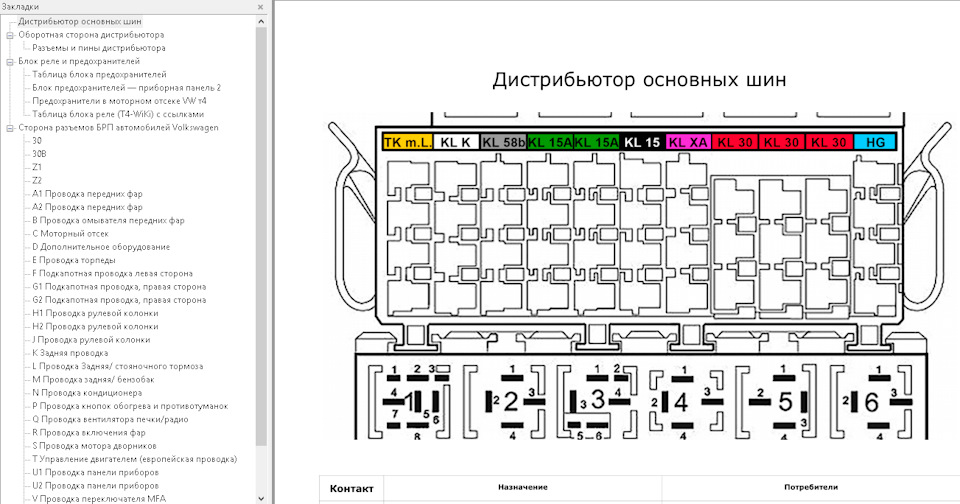Click bookmarks scrollbar down arrow
Screen dimensions: 960x504
pos(261,498)
